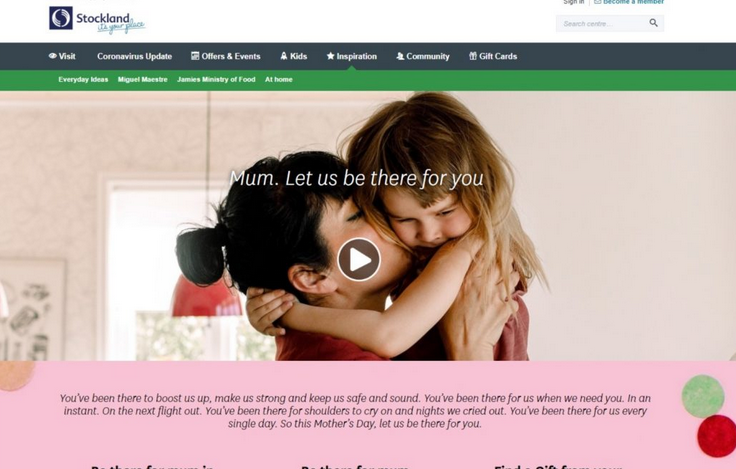Click the "Mum. Let us be there for you" heading

pos(356,178)
